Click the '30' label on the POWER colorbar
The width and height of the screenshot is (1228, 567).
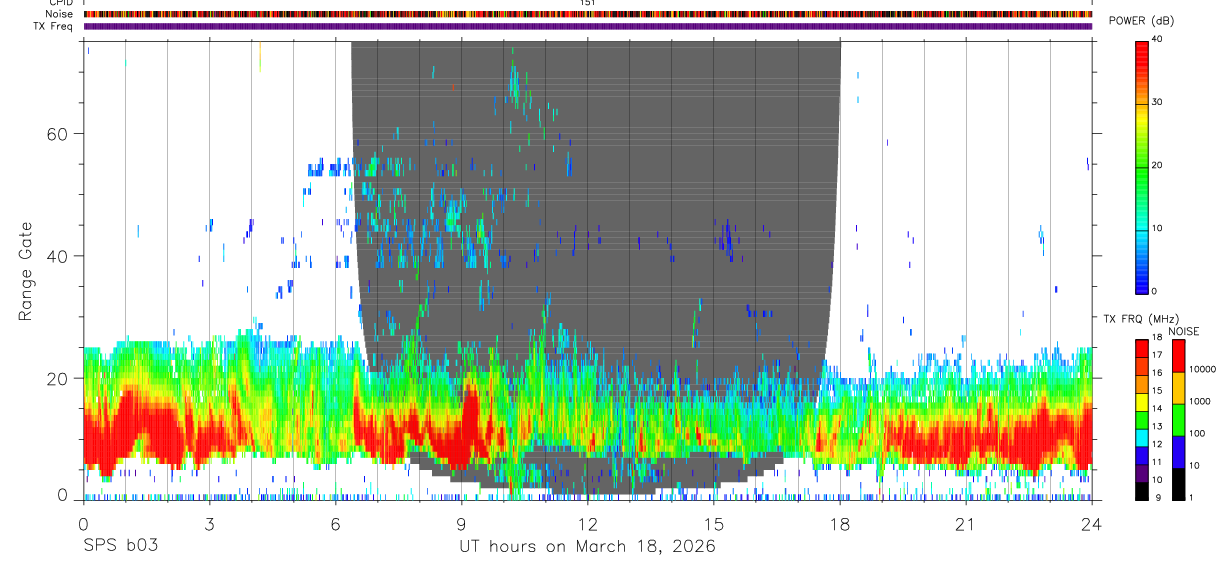pyautogui.click(x=1155, y=102)
